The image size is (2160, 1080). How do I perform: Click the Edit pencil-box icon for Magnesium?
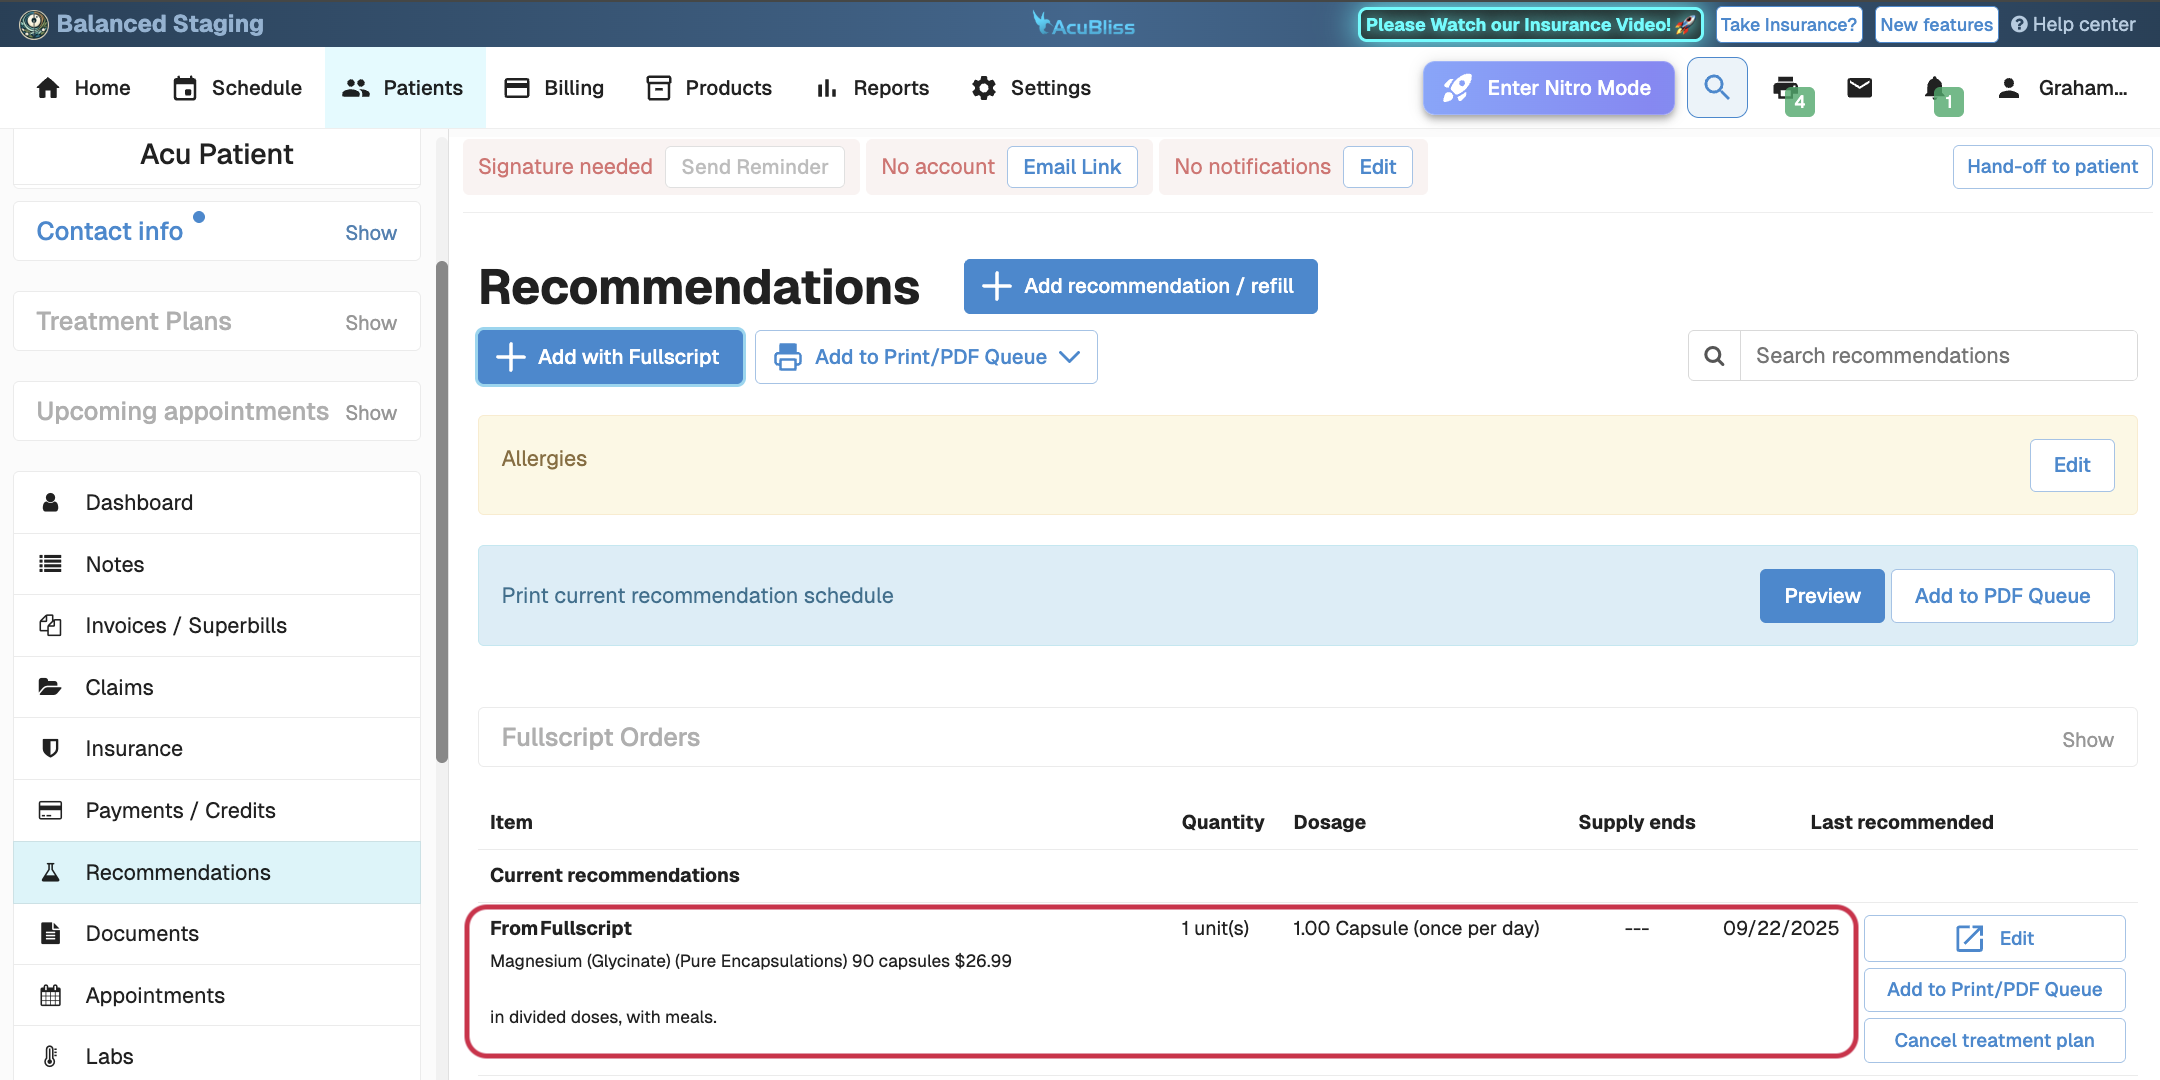point(1969,938)
